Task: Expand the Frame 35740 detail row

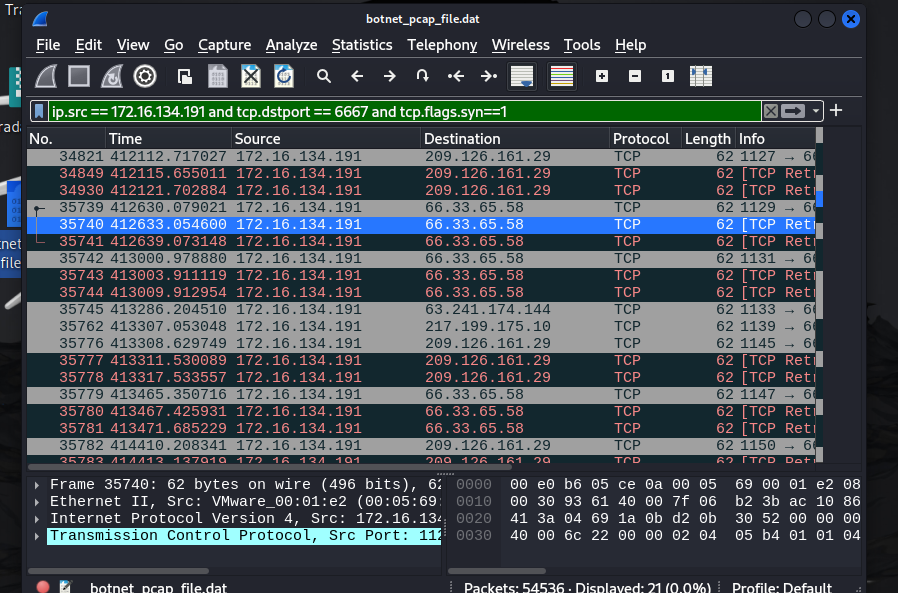Action: coord(38,485)
